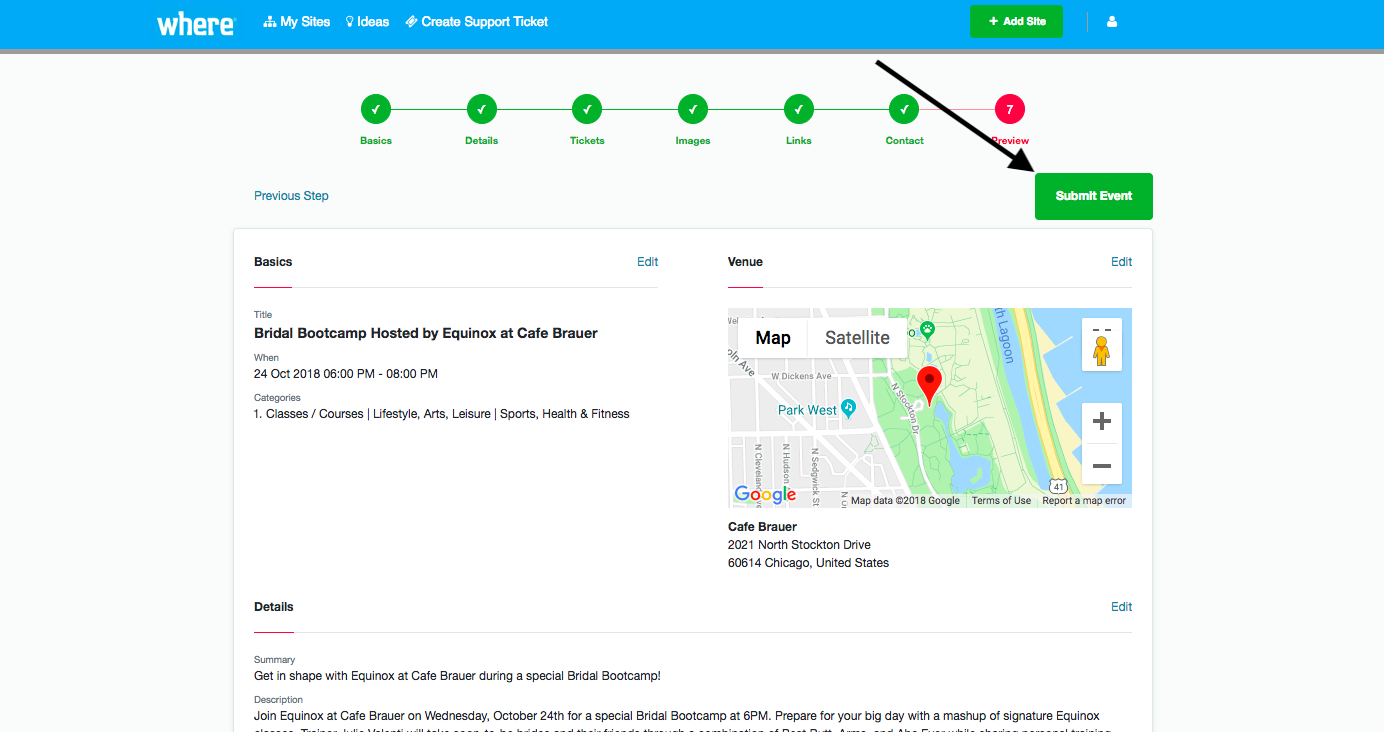Open the user account icon menu

pos(1112,21)
